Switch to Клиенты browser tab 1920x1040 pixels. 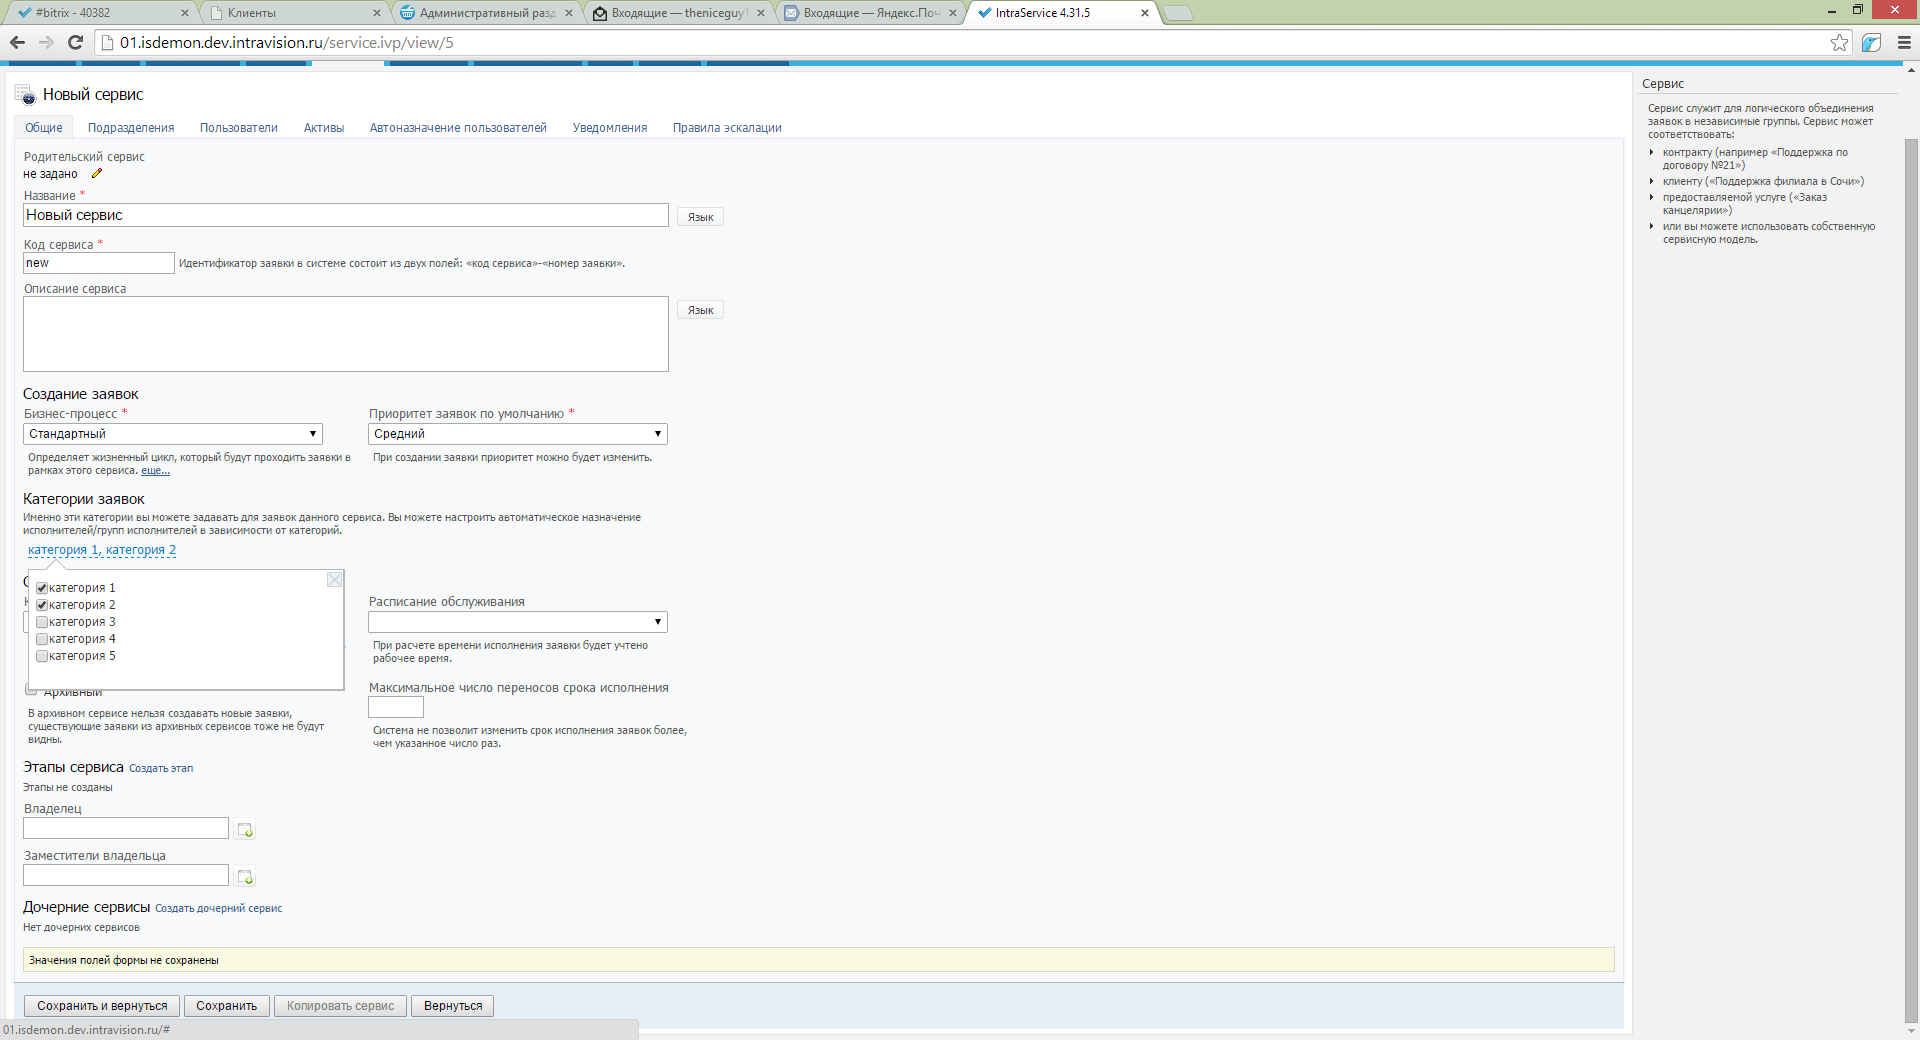[295, 13]
